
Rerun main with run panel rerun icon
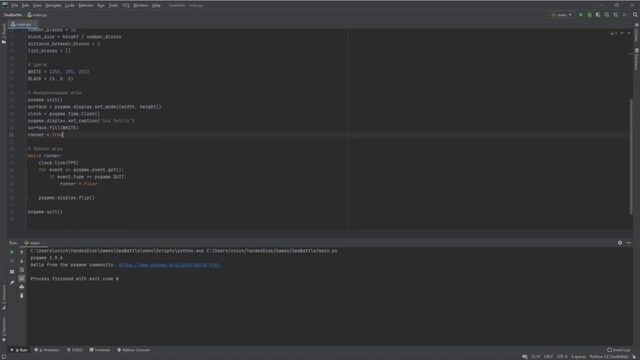click(12, 252)
